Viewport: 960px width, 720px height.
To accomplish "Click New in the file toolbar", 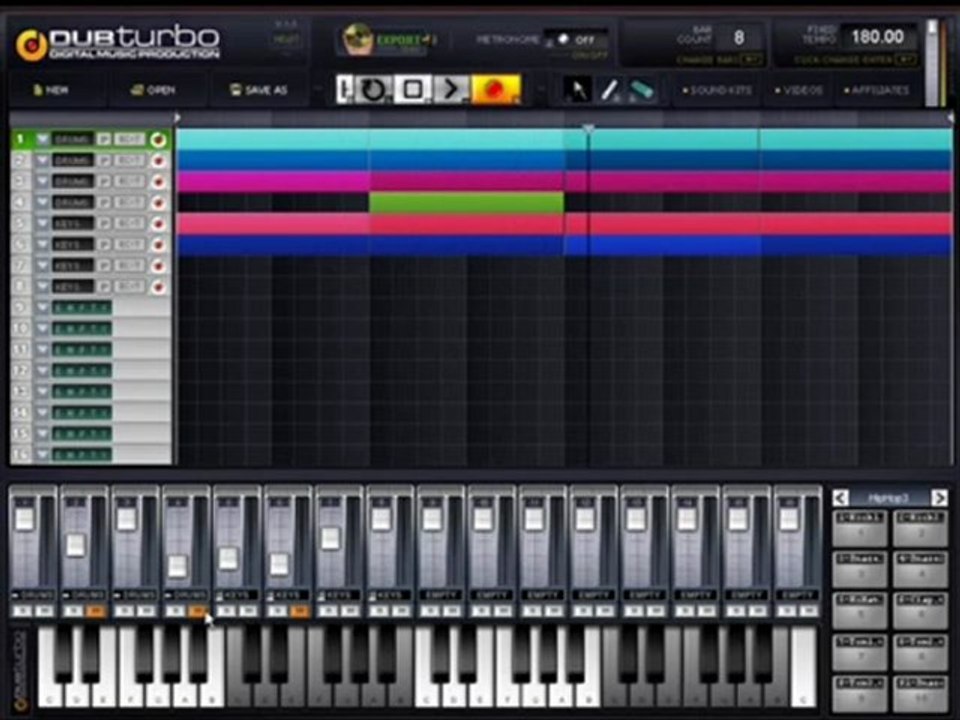I will [51, 90].
